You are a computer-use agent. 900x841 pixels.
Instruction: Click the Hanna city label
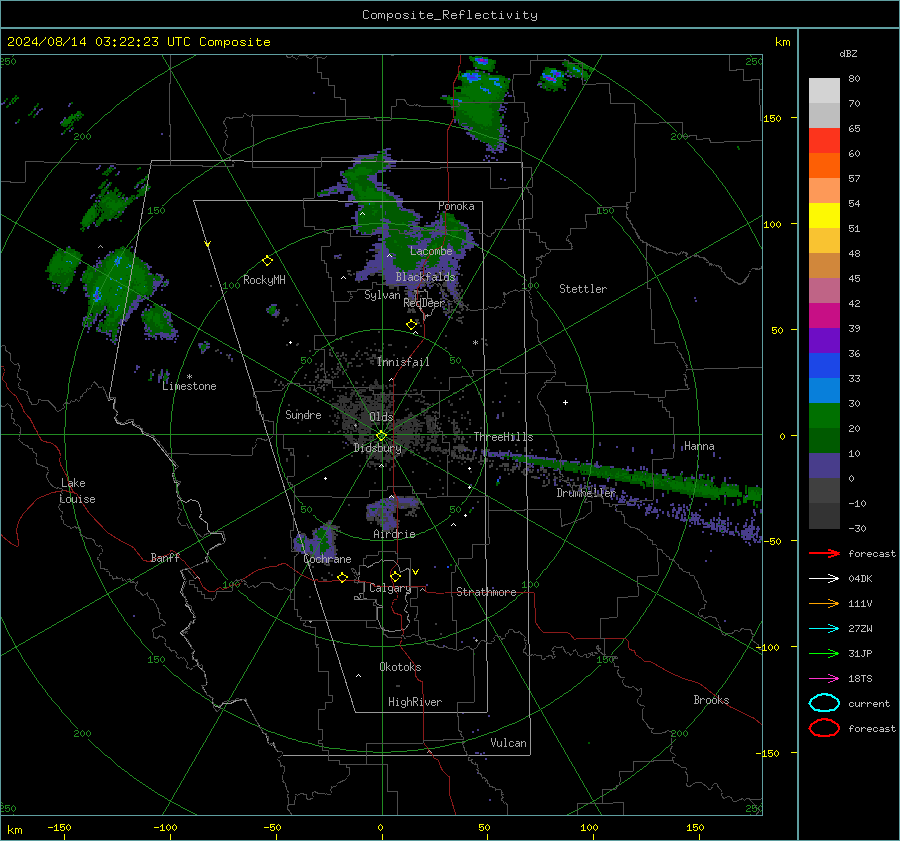(699, 446)
